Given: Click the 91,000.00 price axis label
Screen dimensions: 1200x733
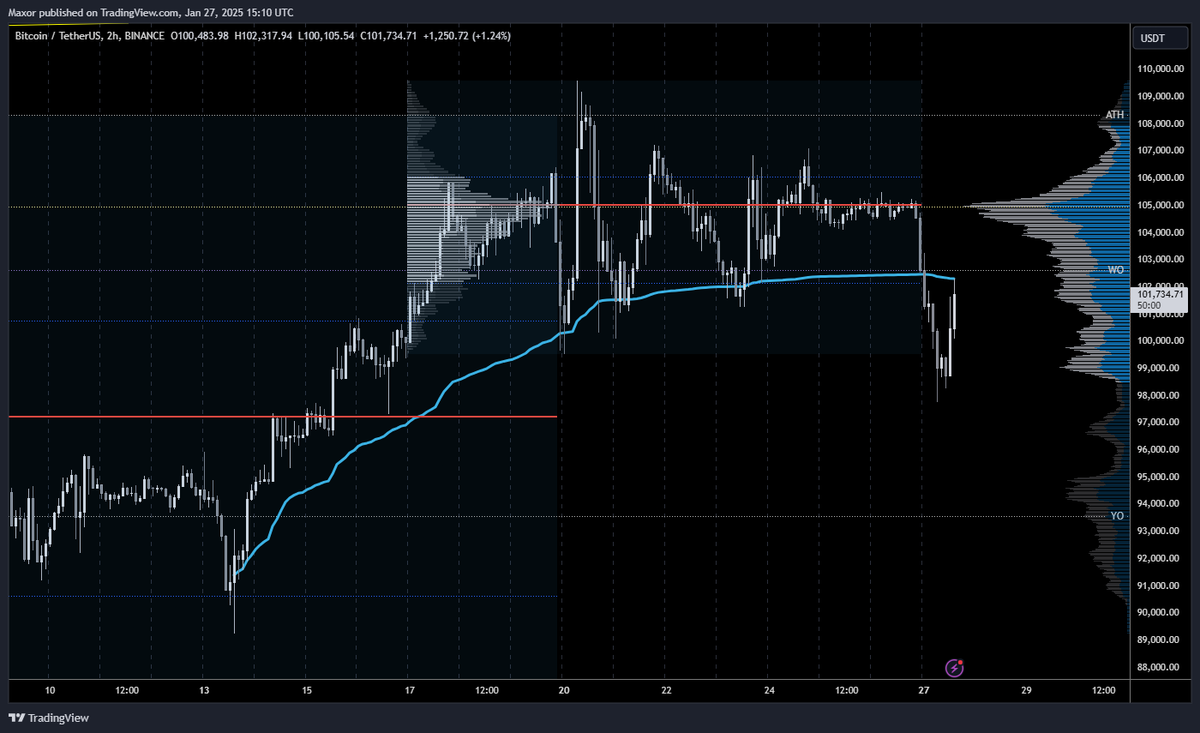Looking at the screenshot, I should click(x=1160, y=586).
